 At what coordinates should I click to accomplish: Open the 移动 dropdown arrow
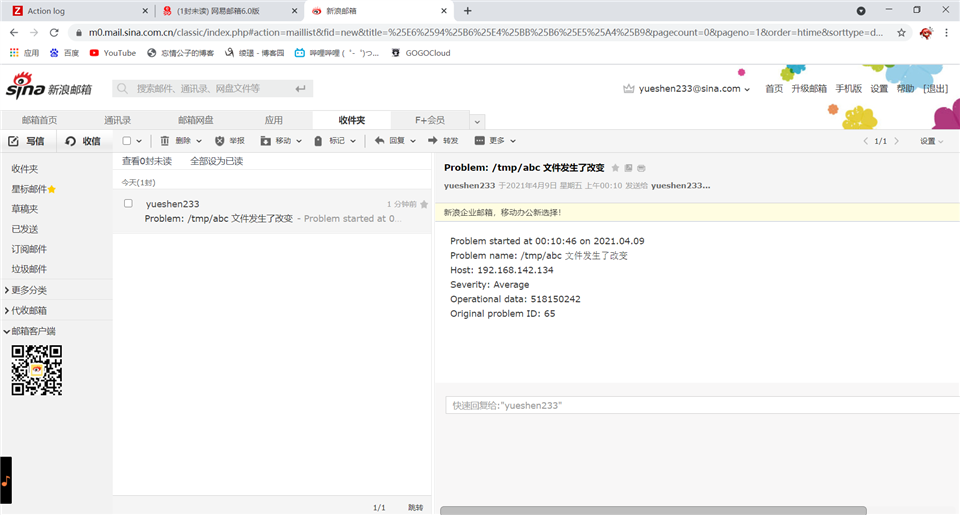click(299, 141)
